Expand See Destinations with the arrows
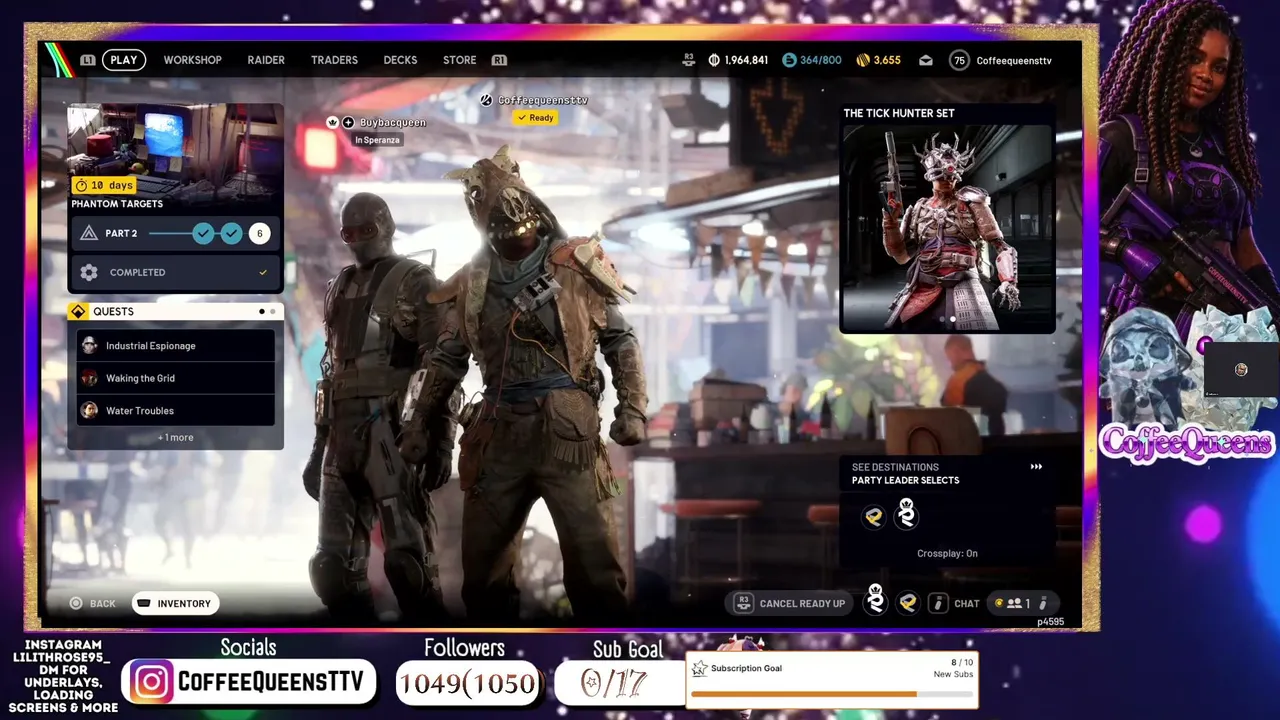 1036,467
